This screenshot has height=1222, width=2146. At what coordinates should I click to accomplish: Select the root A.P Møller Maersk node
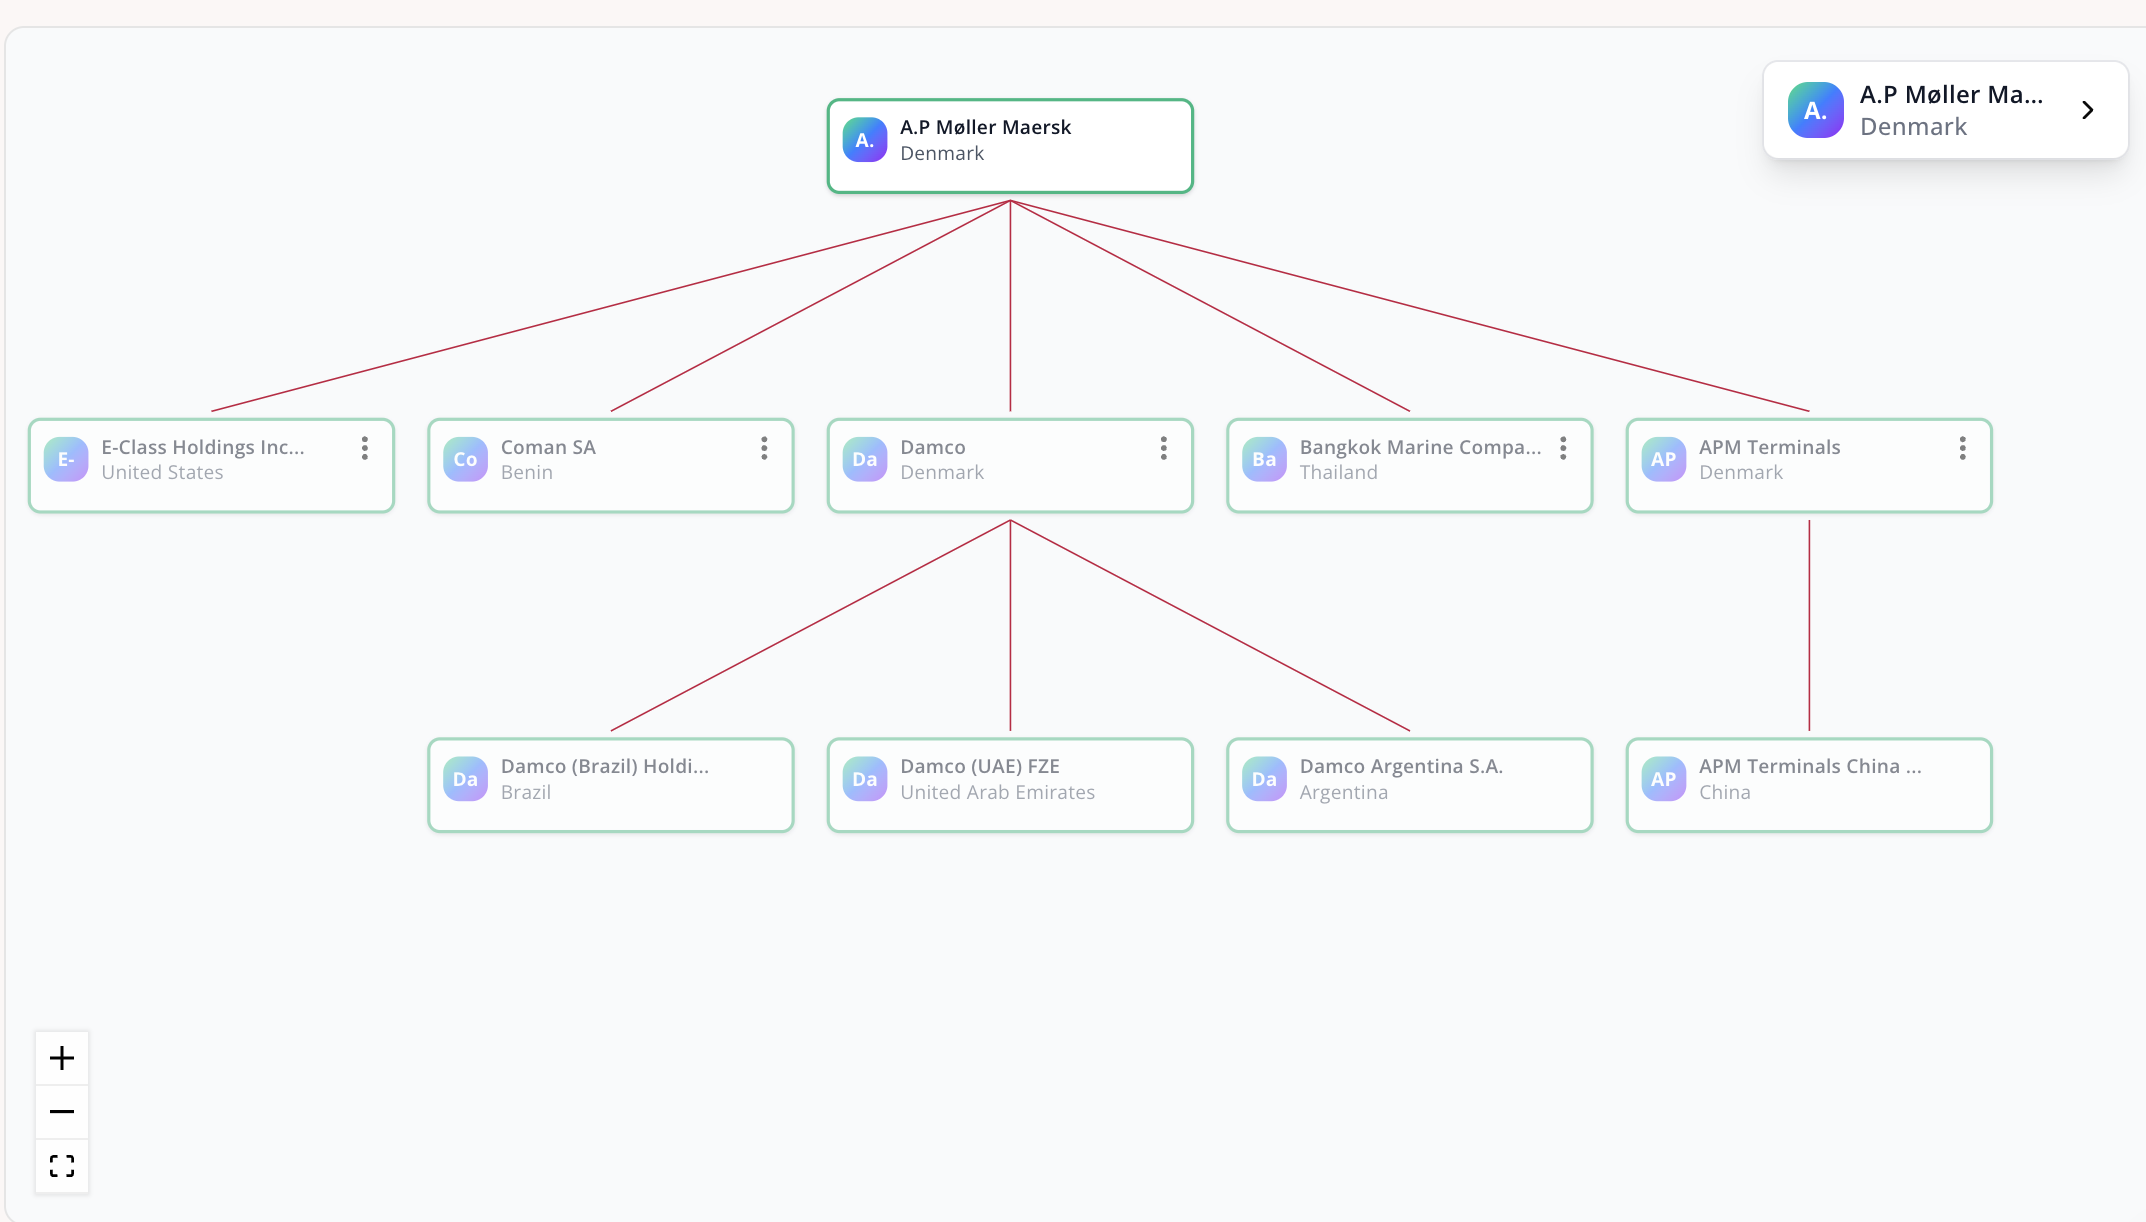point(1010,146)
